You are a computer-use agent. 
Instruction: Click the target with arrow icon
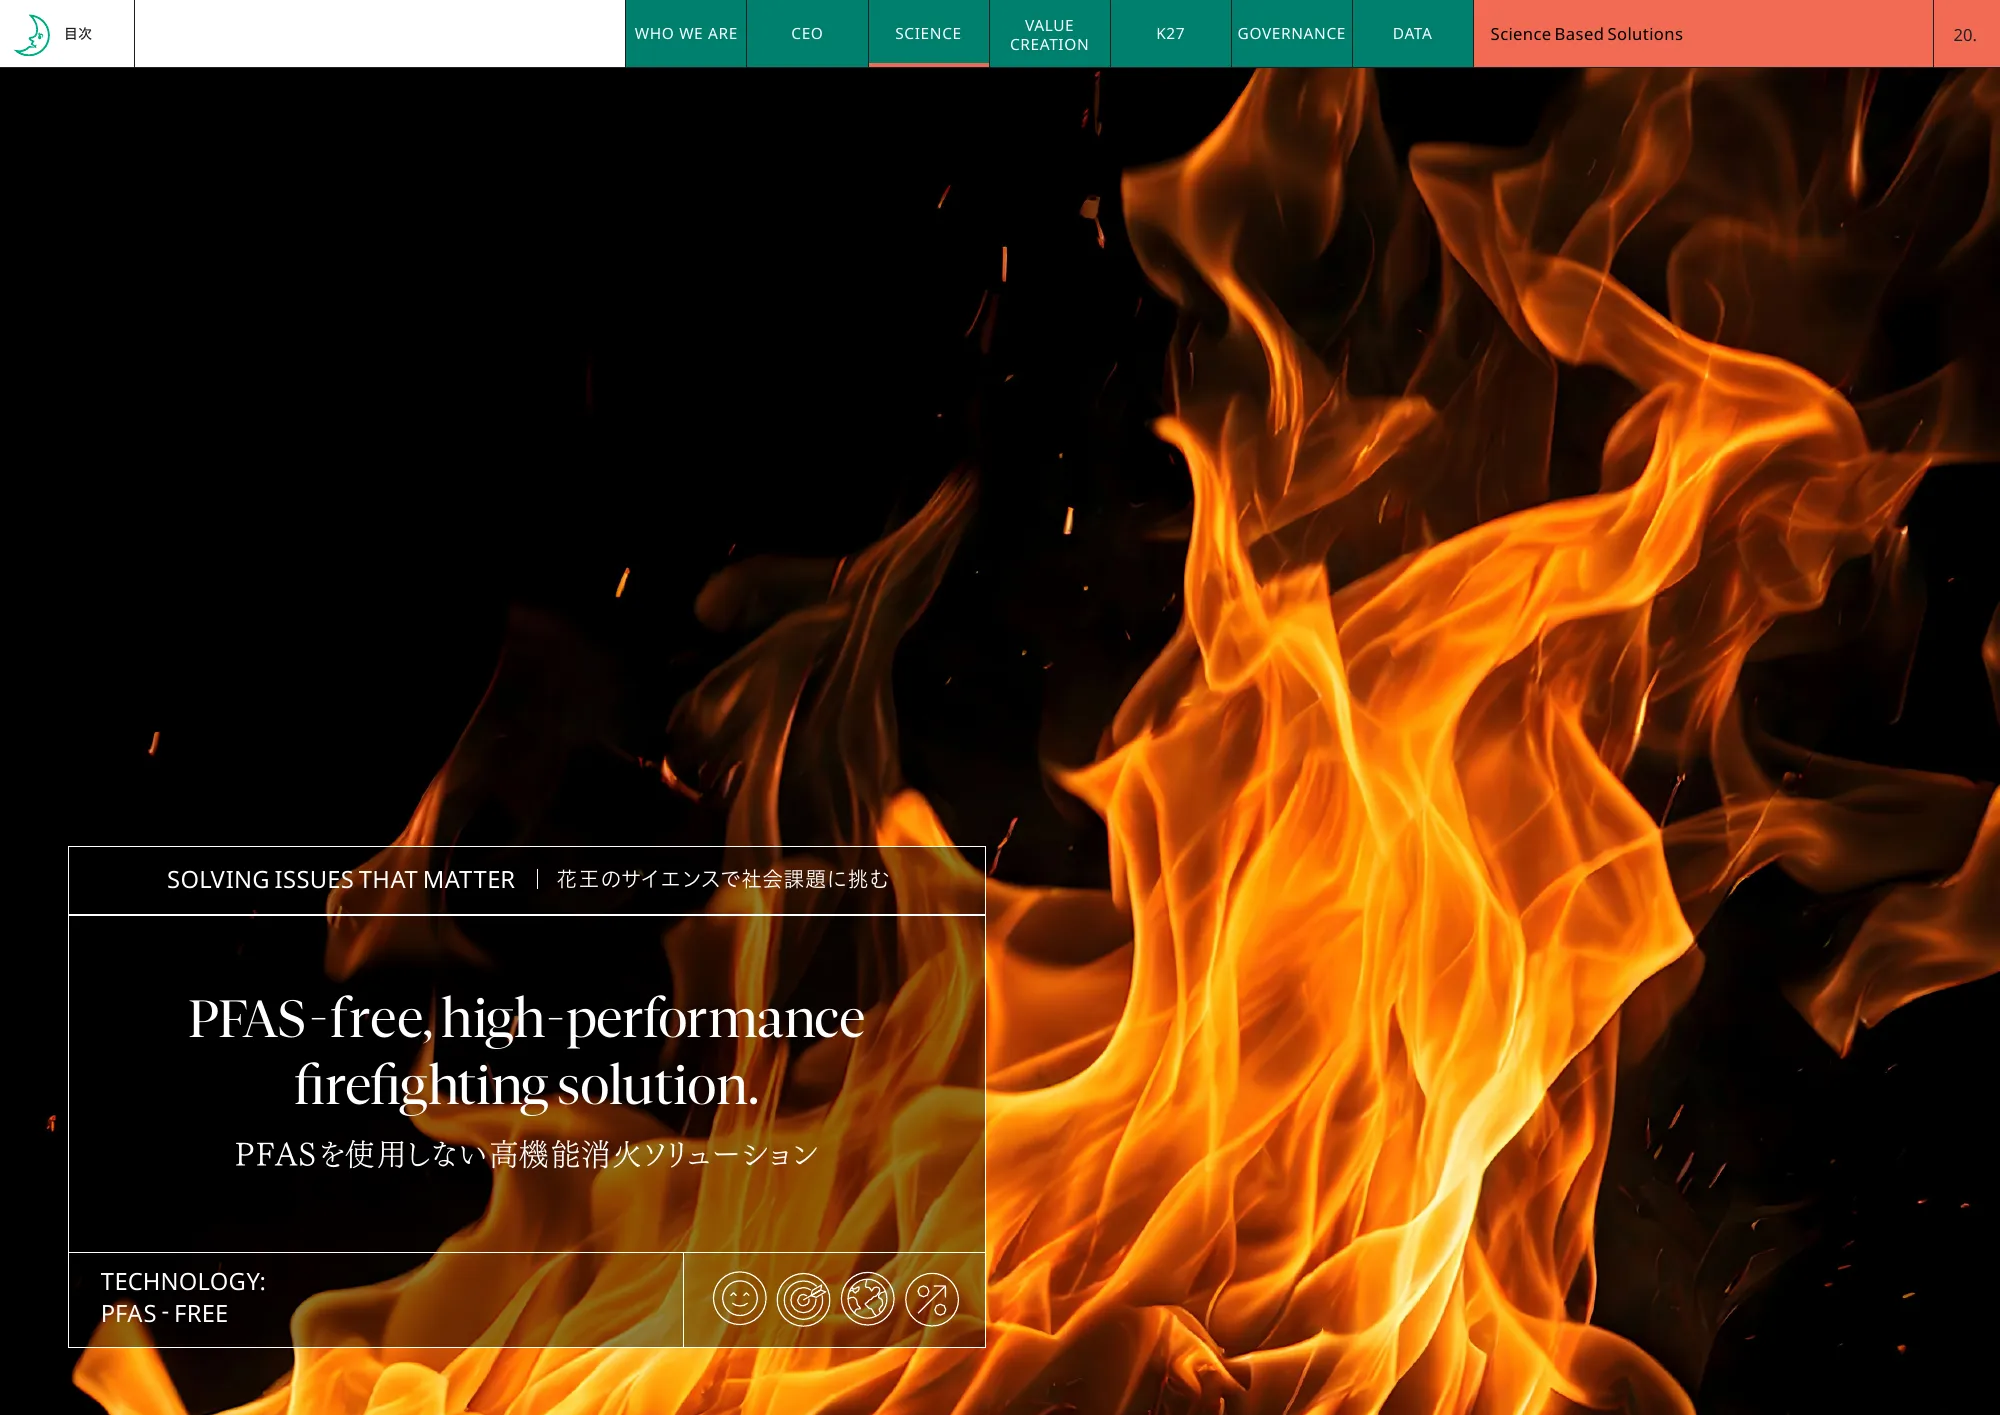coord(803,1299)
